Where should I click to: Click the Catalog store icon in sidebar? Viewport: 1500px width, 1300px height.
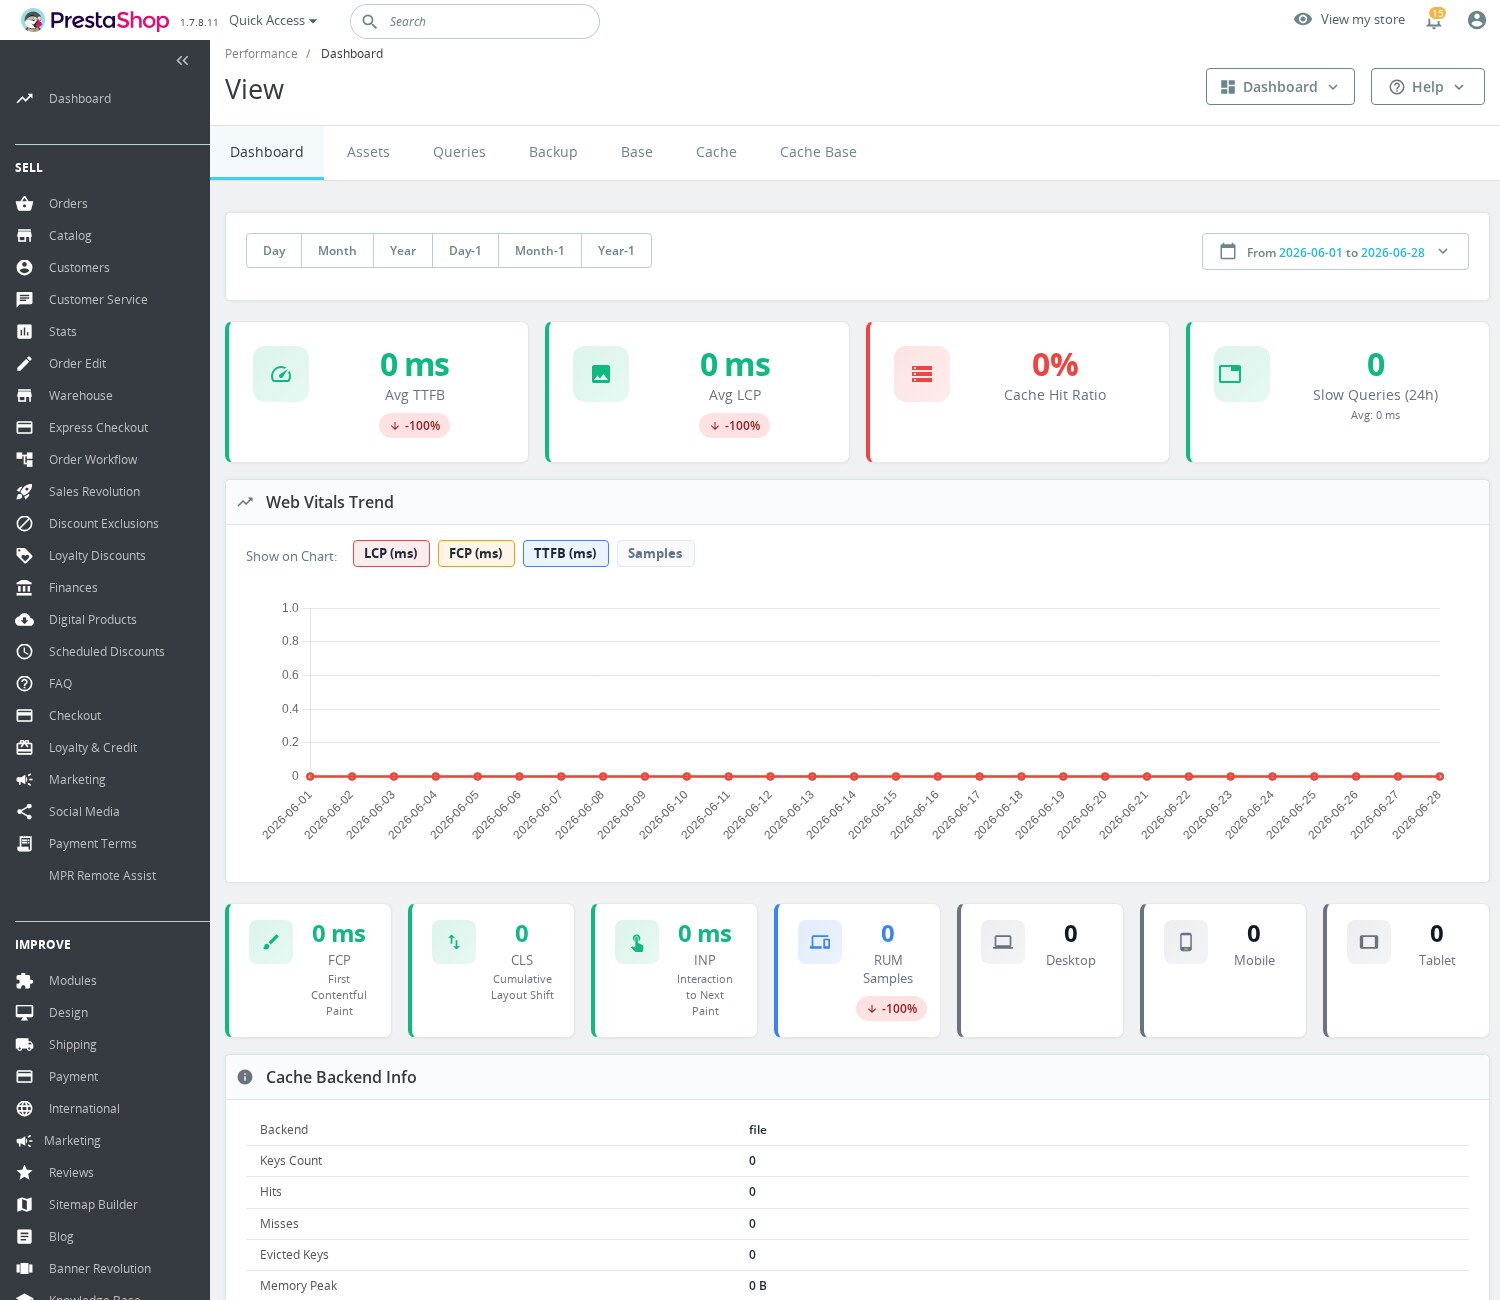point(25,236)
